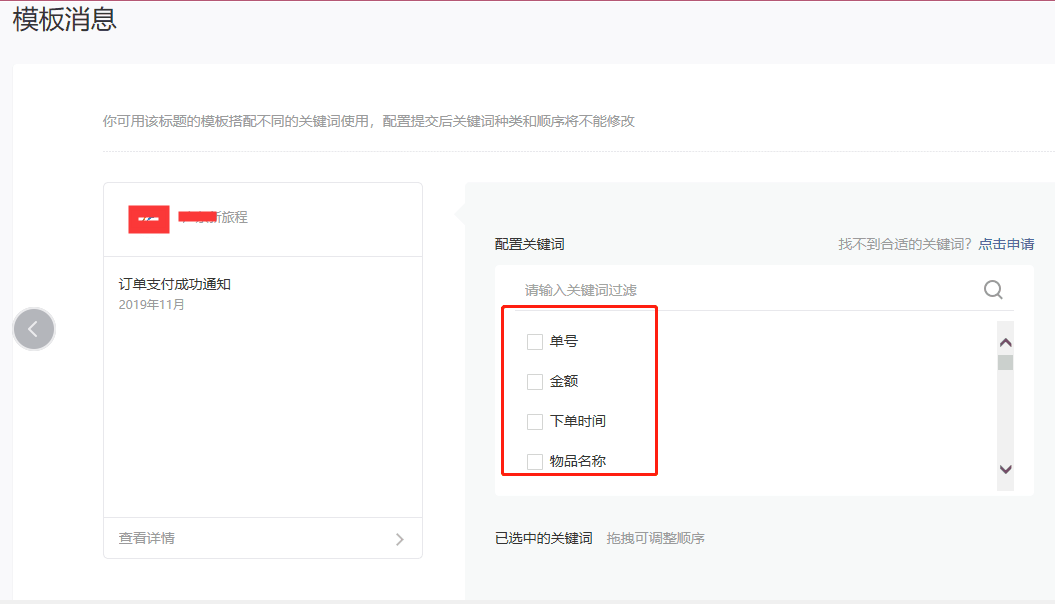Click the round left arrow button

[34, 329]
